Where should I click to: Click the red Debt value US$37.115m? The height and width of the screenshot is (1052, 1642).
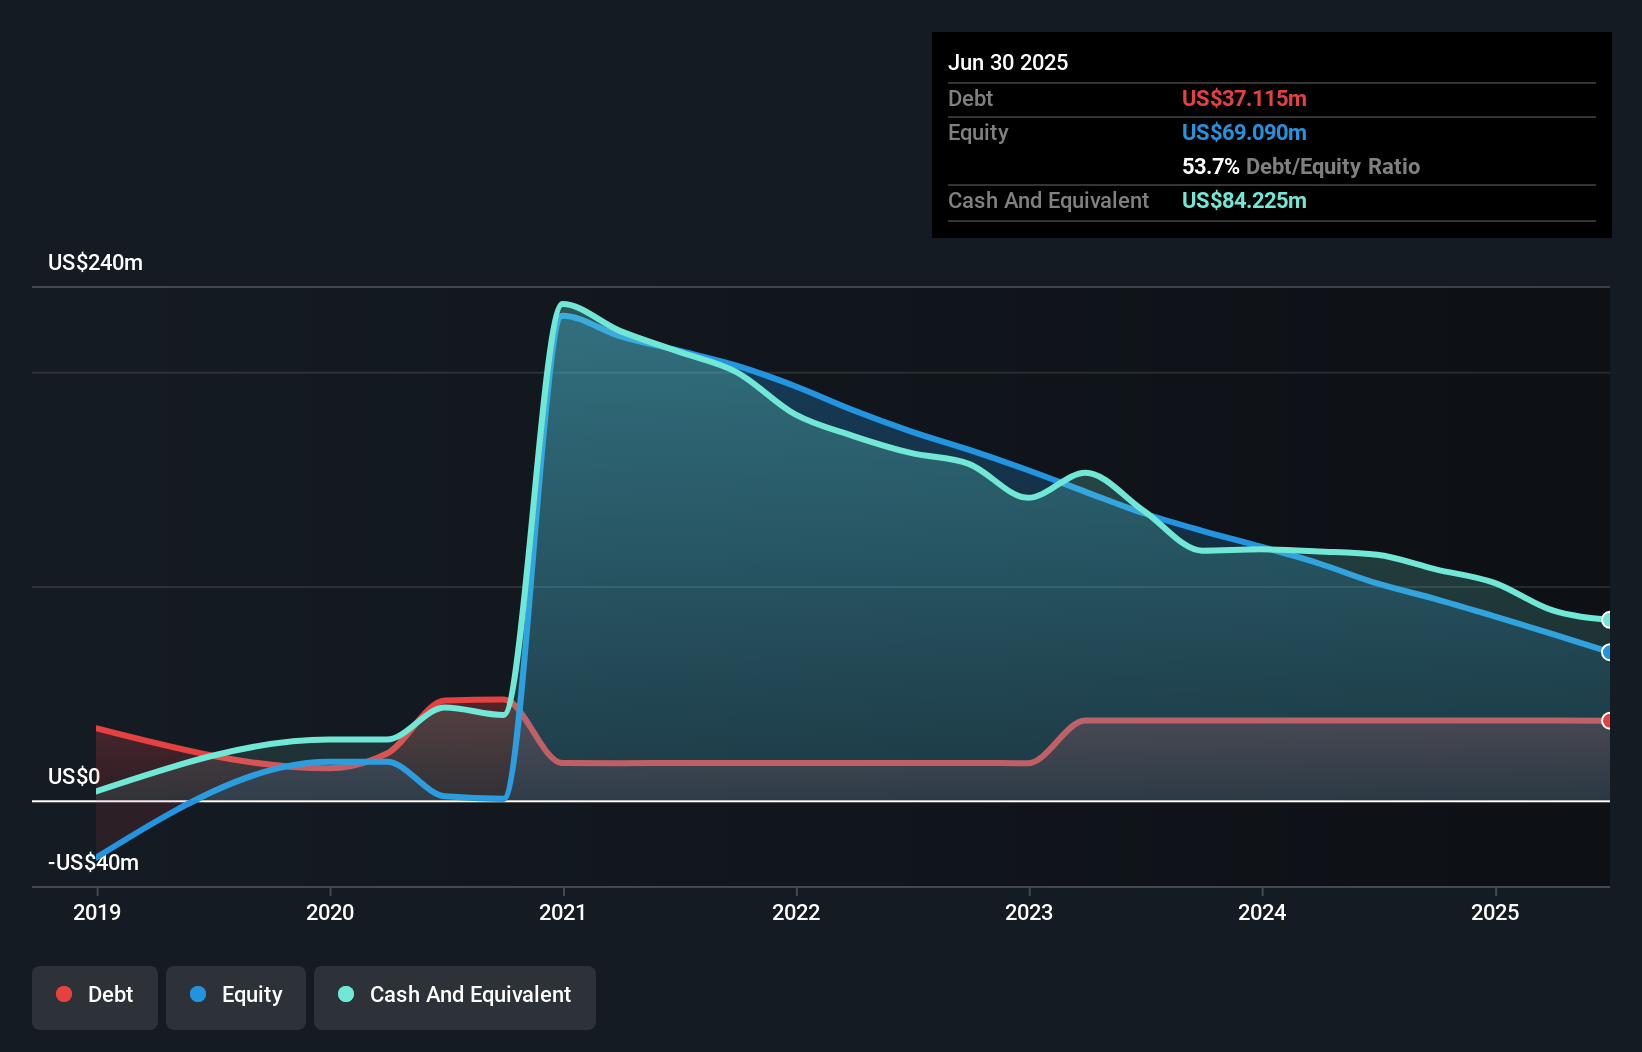(x=1244, y=98)
